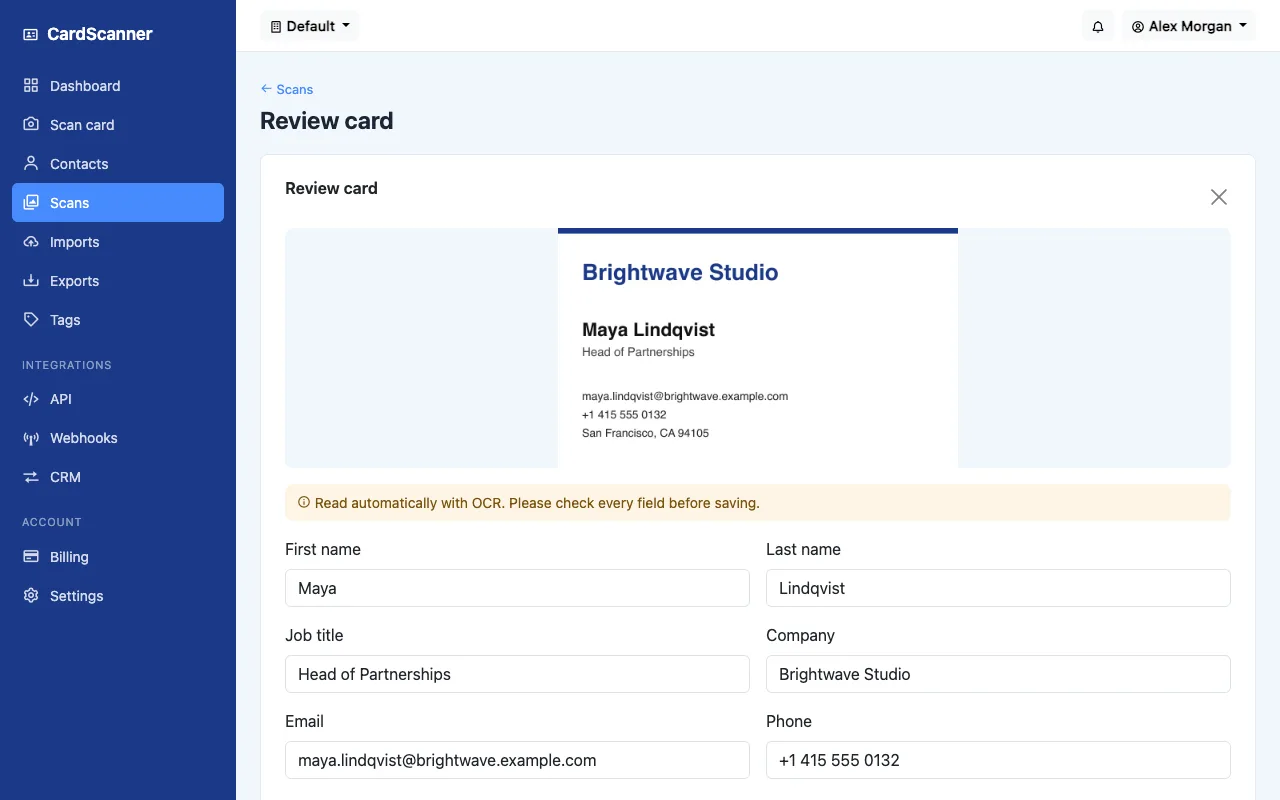
Task: Click the person icon beside Contacts
Action: [31, 164]
